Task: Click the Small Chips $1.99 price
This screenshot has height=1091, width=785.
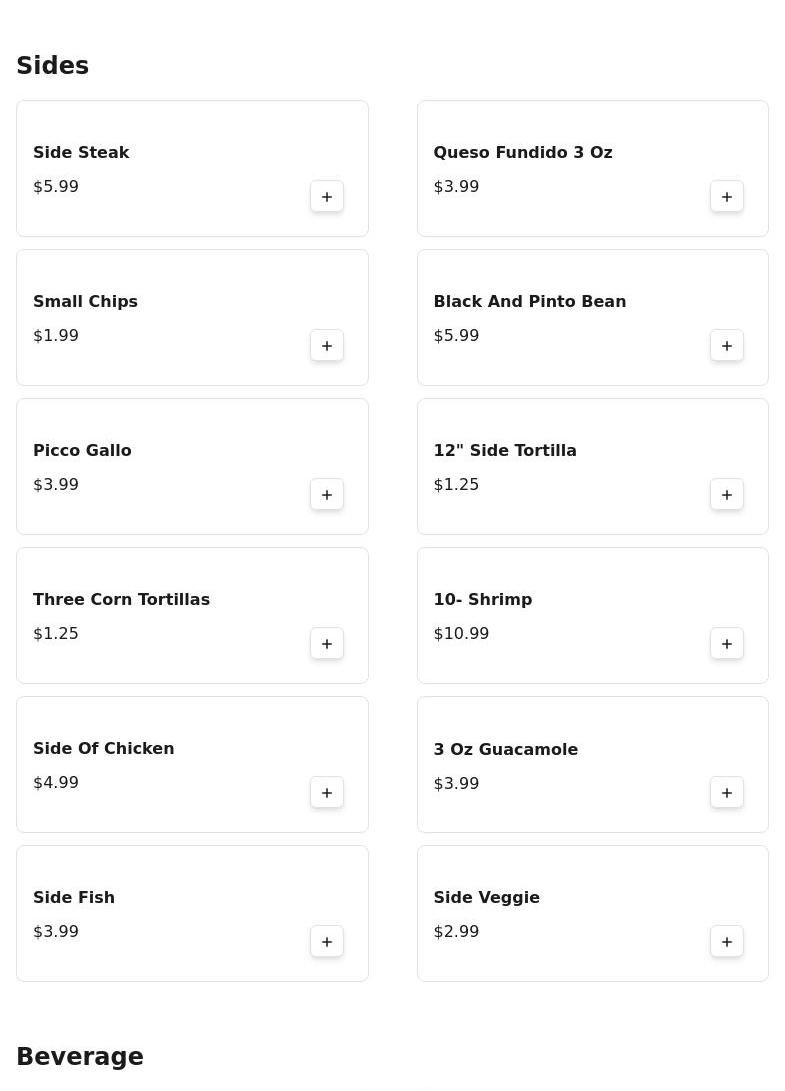Action: pyautogui.click(x=56, y=335)
